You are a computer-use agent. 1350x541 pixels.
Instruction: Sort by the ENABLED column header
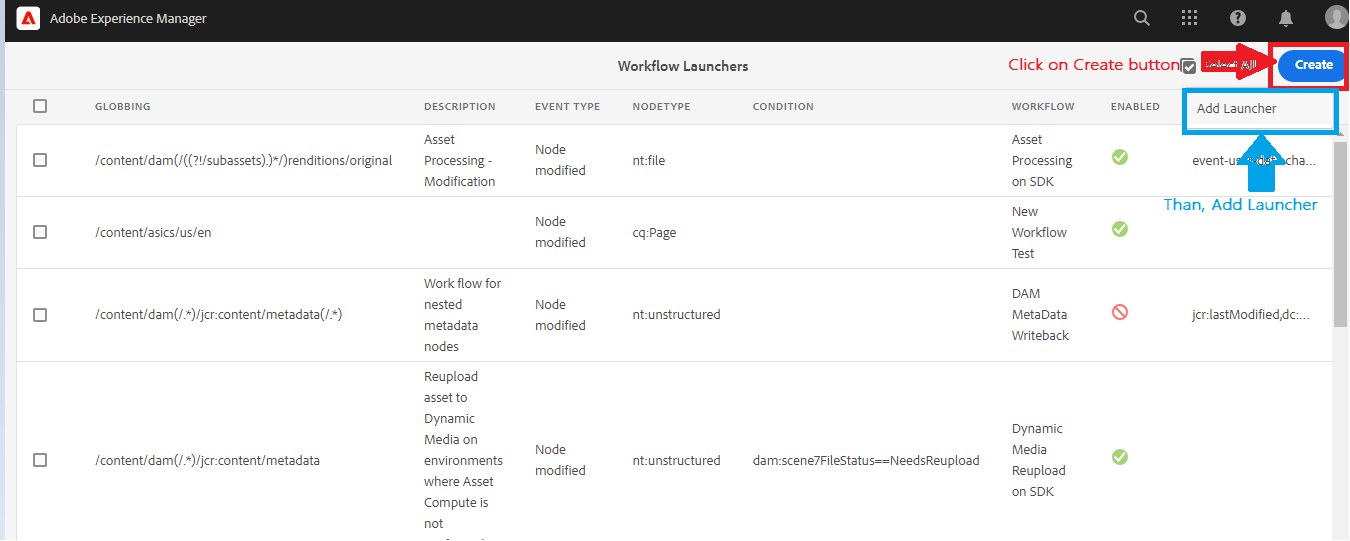tap(1135, 106)
